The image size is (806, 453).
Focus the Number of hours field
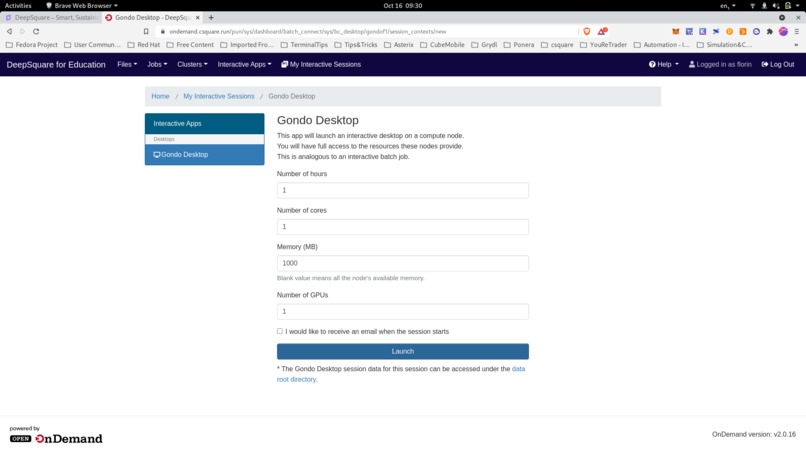point(402,190)
